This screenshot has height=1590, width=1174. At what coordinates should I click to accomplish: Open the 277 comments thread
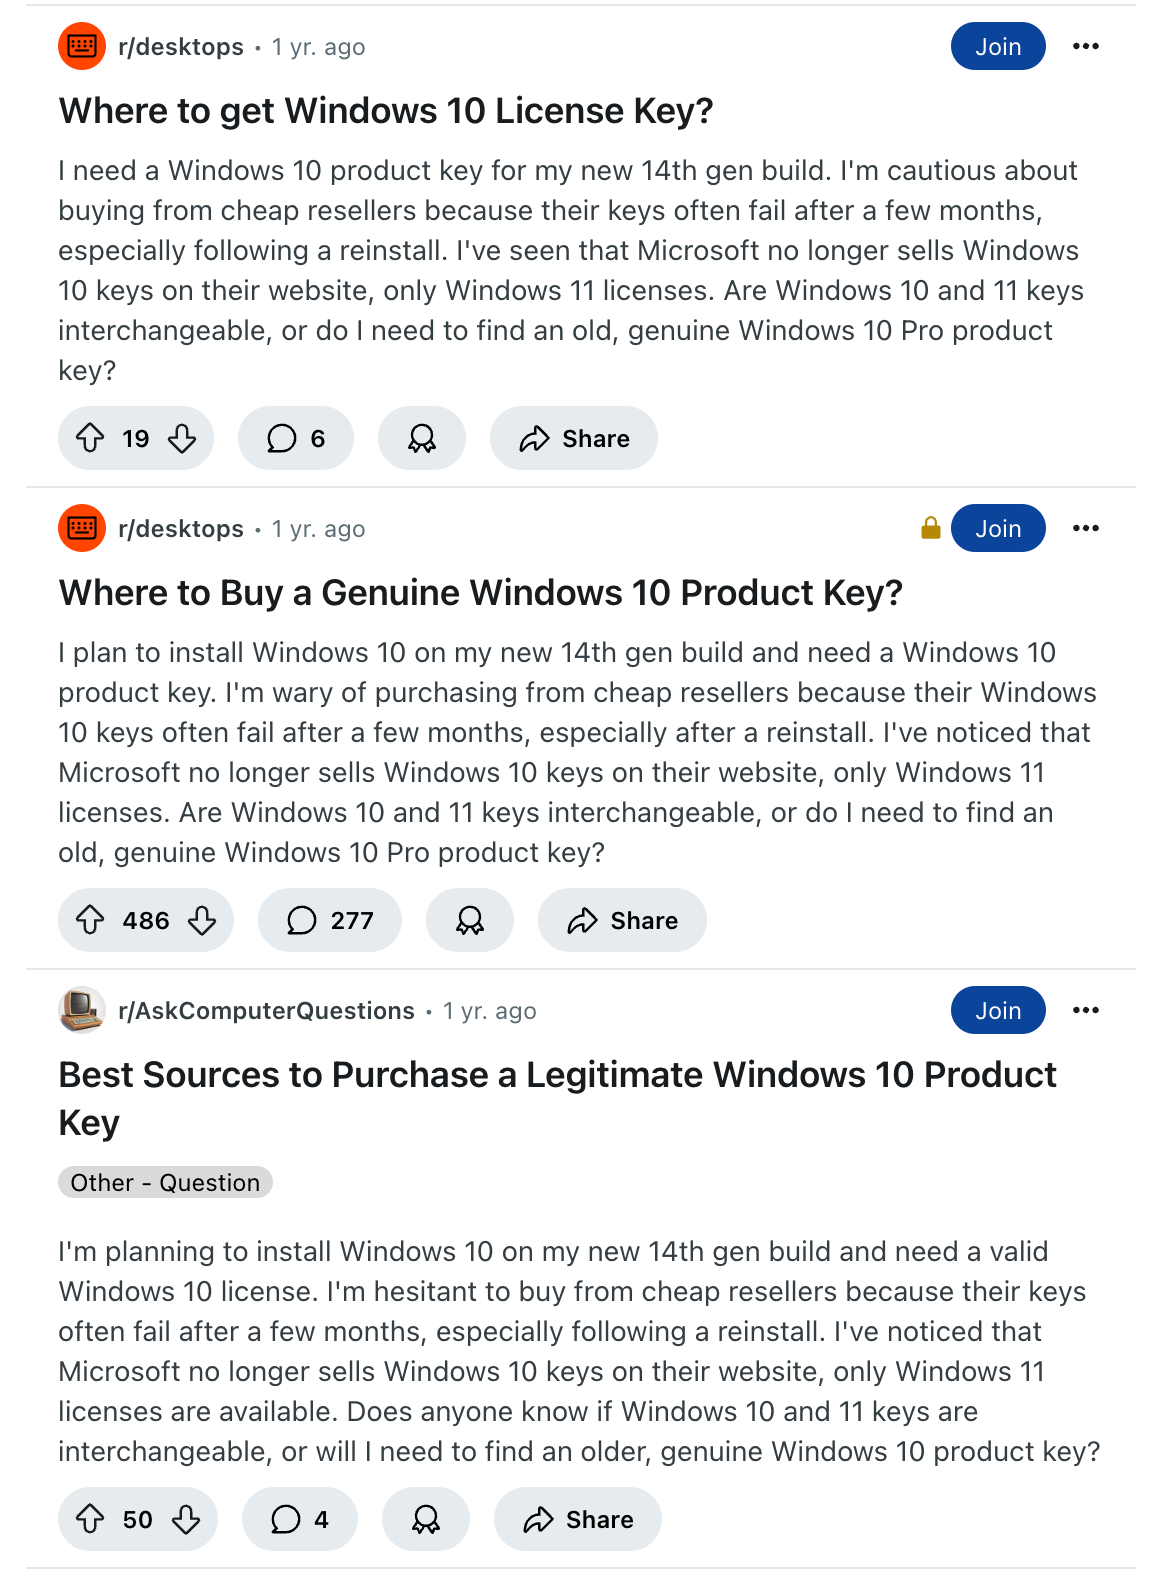330,920
